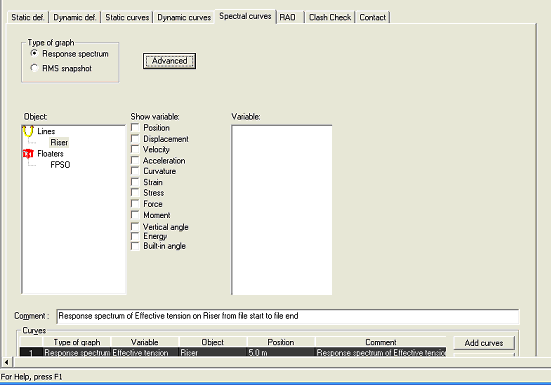Viewport: 551px width, 387px height.
Task: Click the Type of graph column header
Action: point(77,342)
